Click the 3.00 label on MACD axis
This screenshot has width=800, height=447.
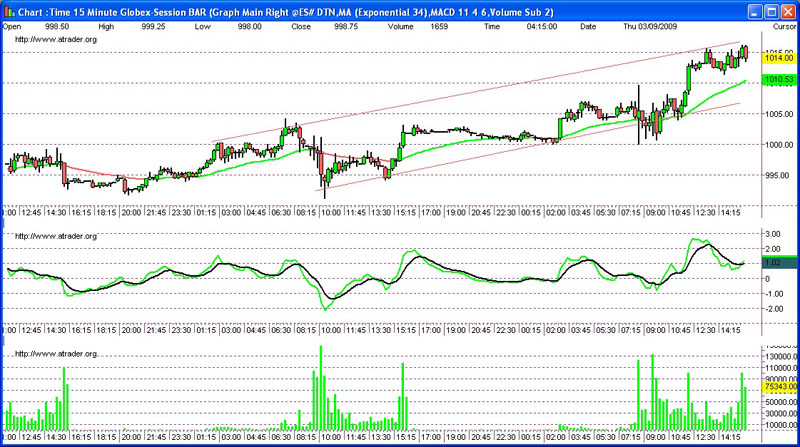[773, 234]
